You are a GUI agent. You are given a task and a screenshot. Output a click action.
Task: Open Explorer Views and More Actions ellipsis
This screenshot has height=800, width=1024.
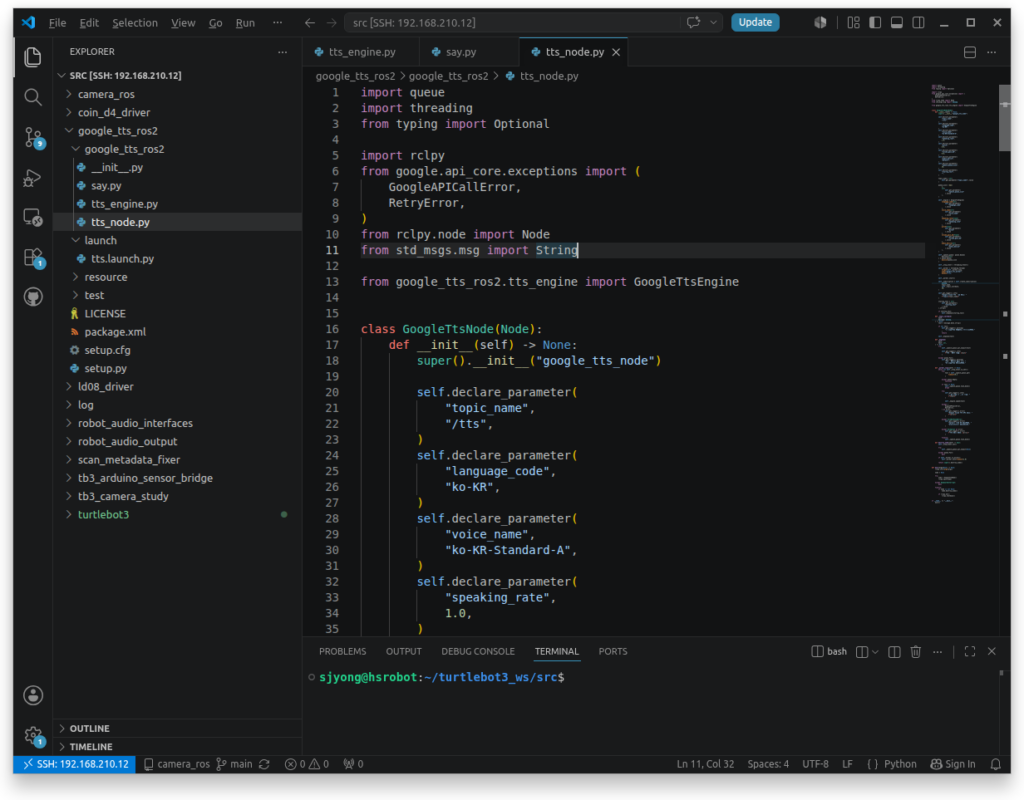(x=282, y=52)
